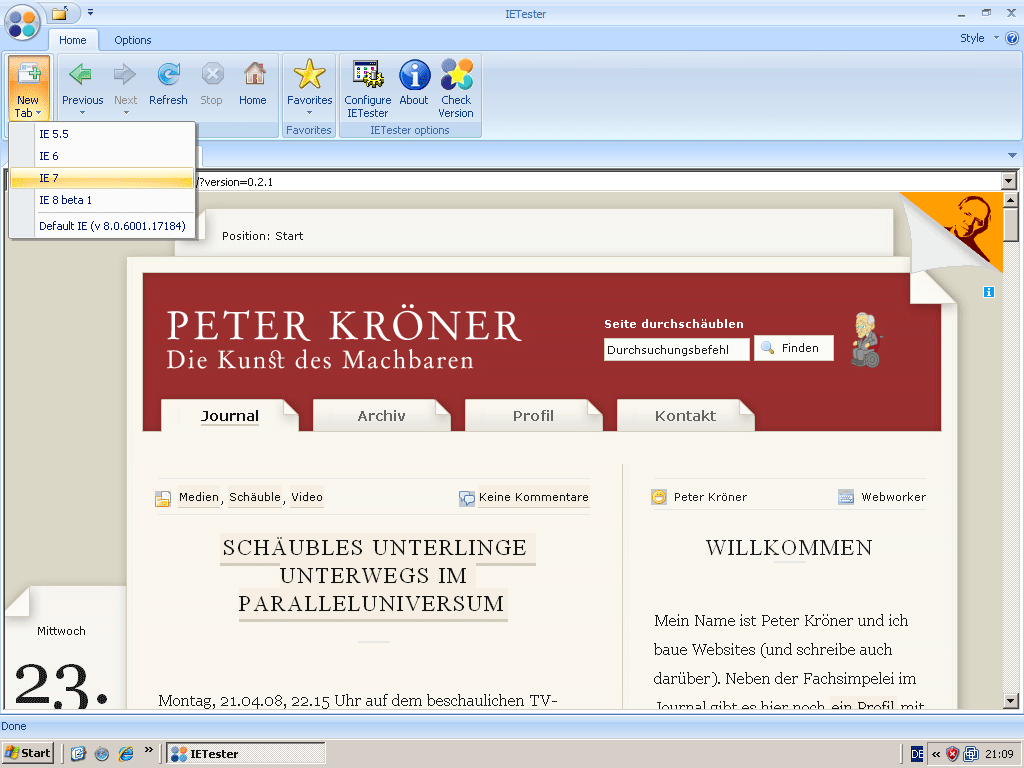Click the network tray icon
Viewport: 1024px width, 768px height.
970,754
